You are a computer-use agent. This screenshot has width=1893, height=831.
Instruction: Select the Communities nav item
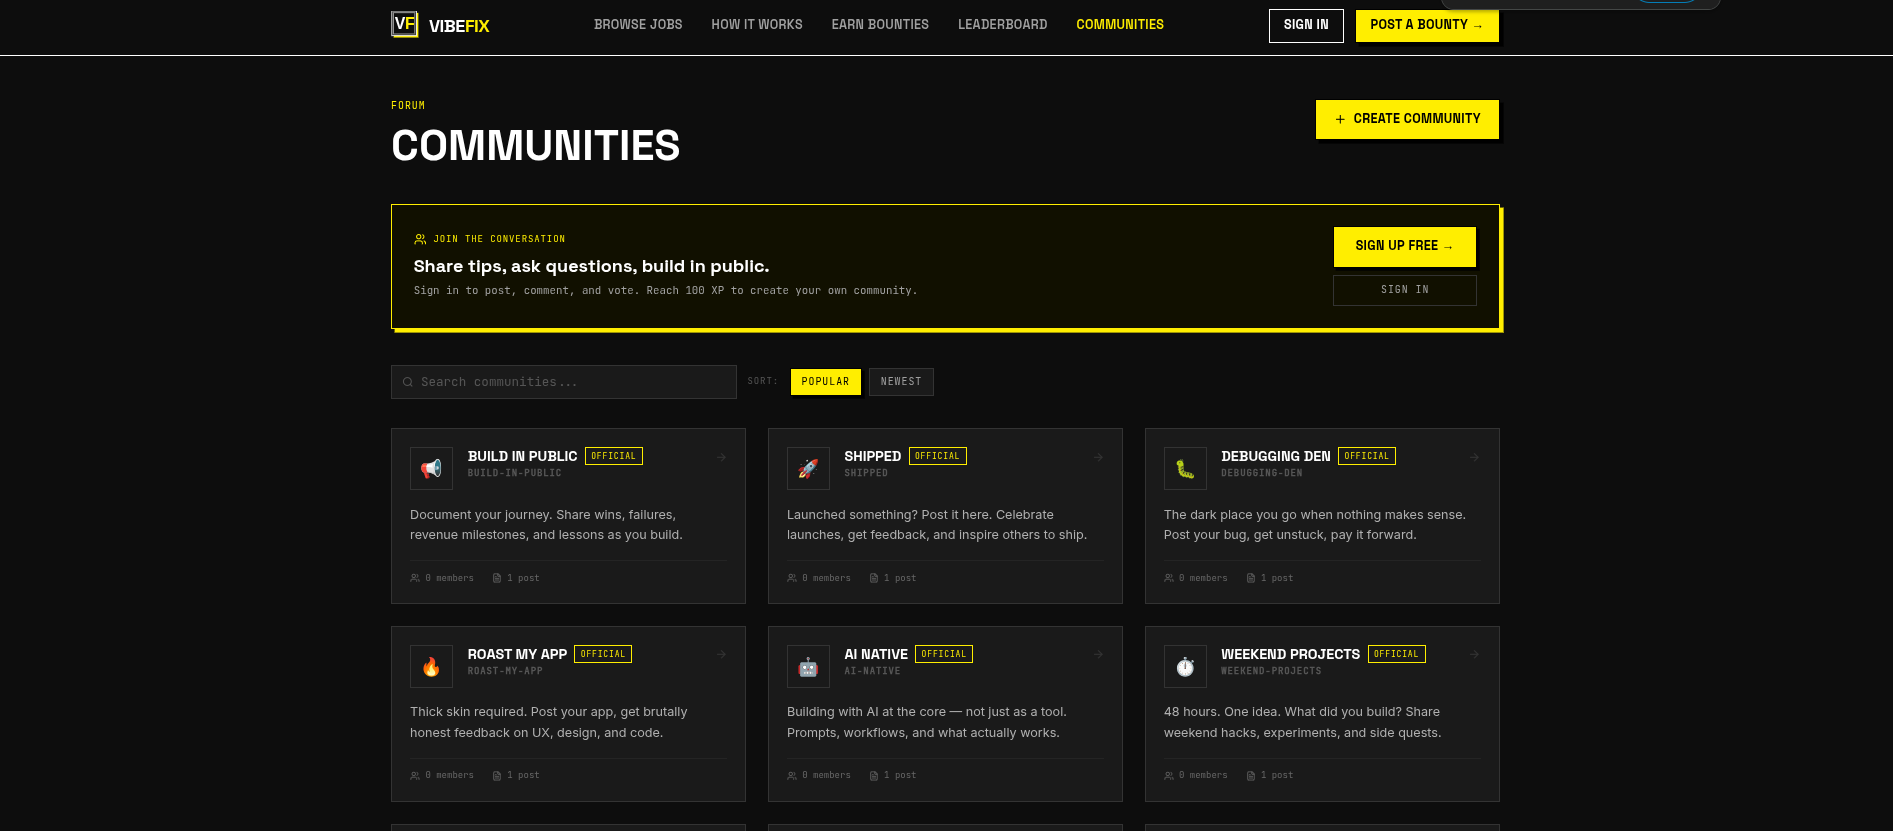(1120, 25)
